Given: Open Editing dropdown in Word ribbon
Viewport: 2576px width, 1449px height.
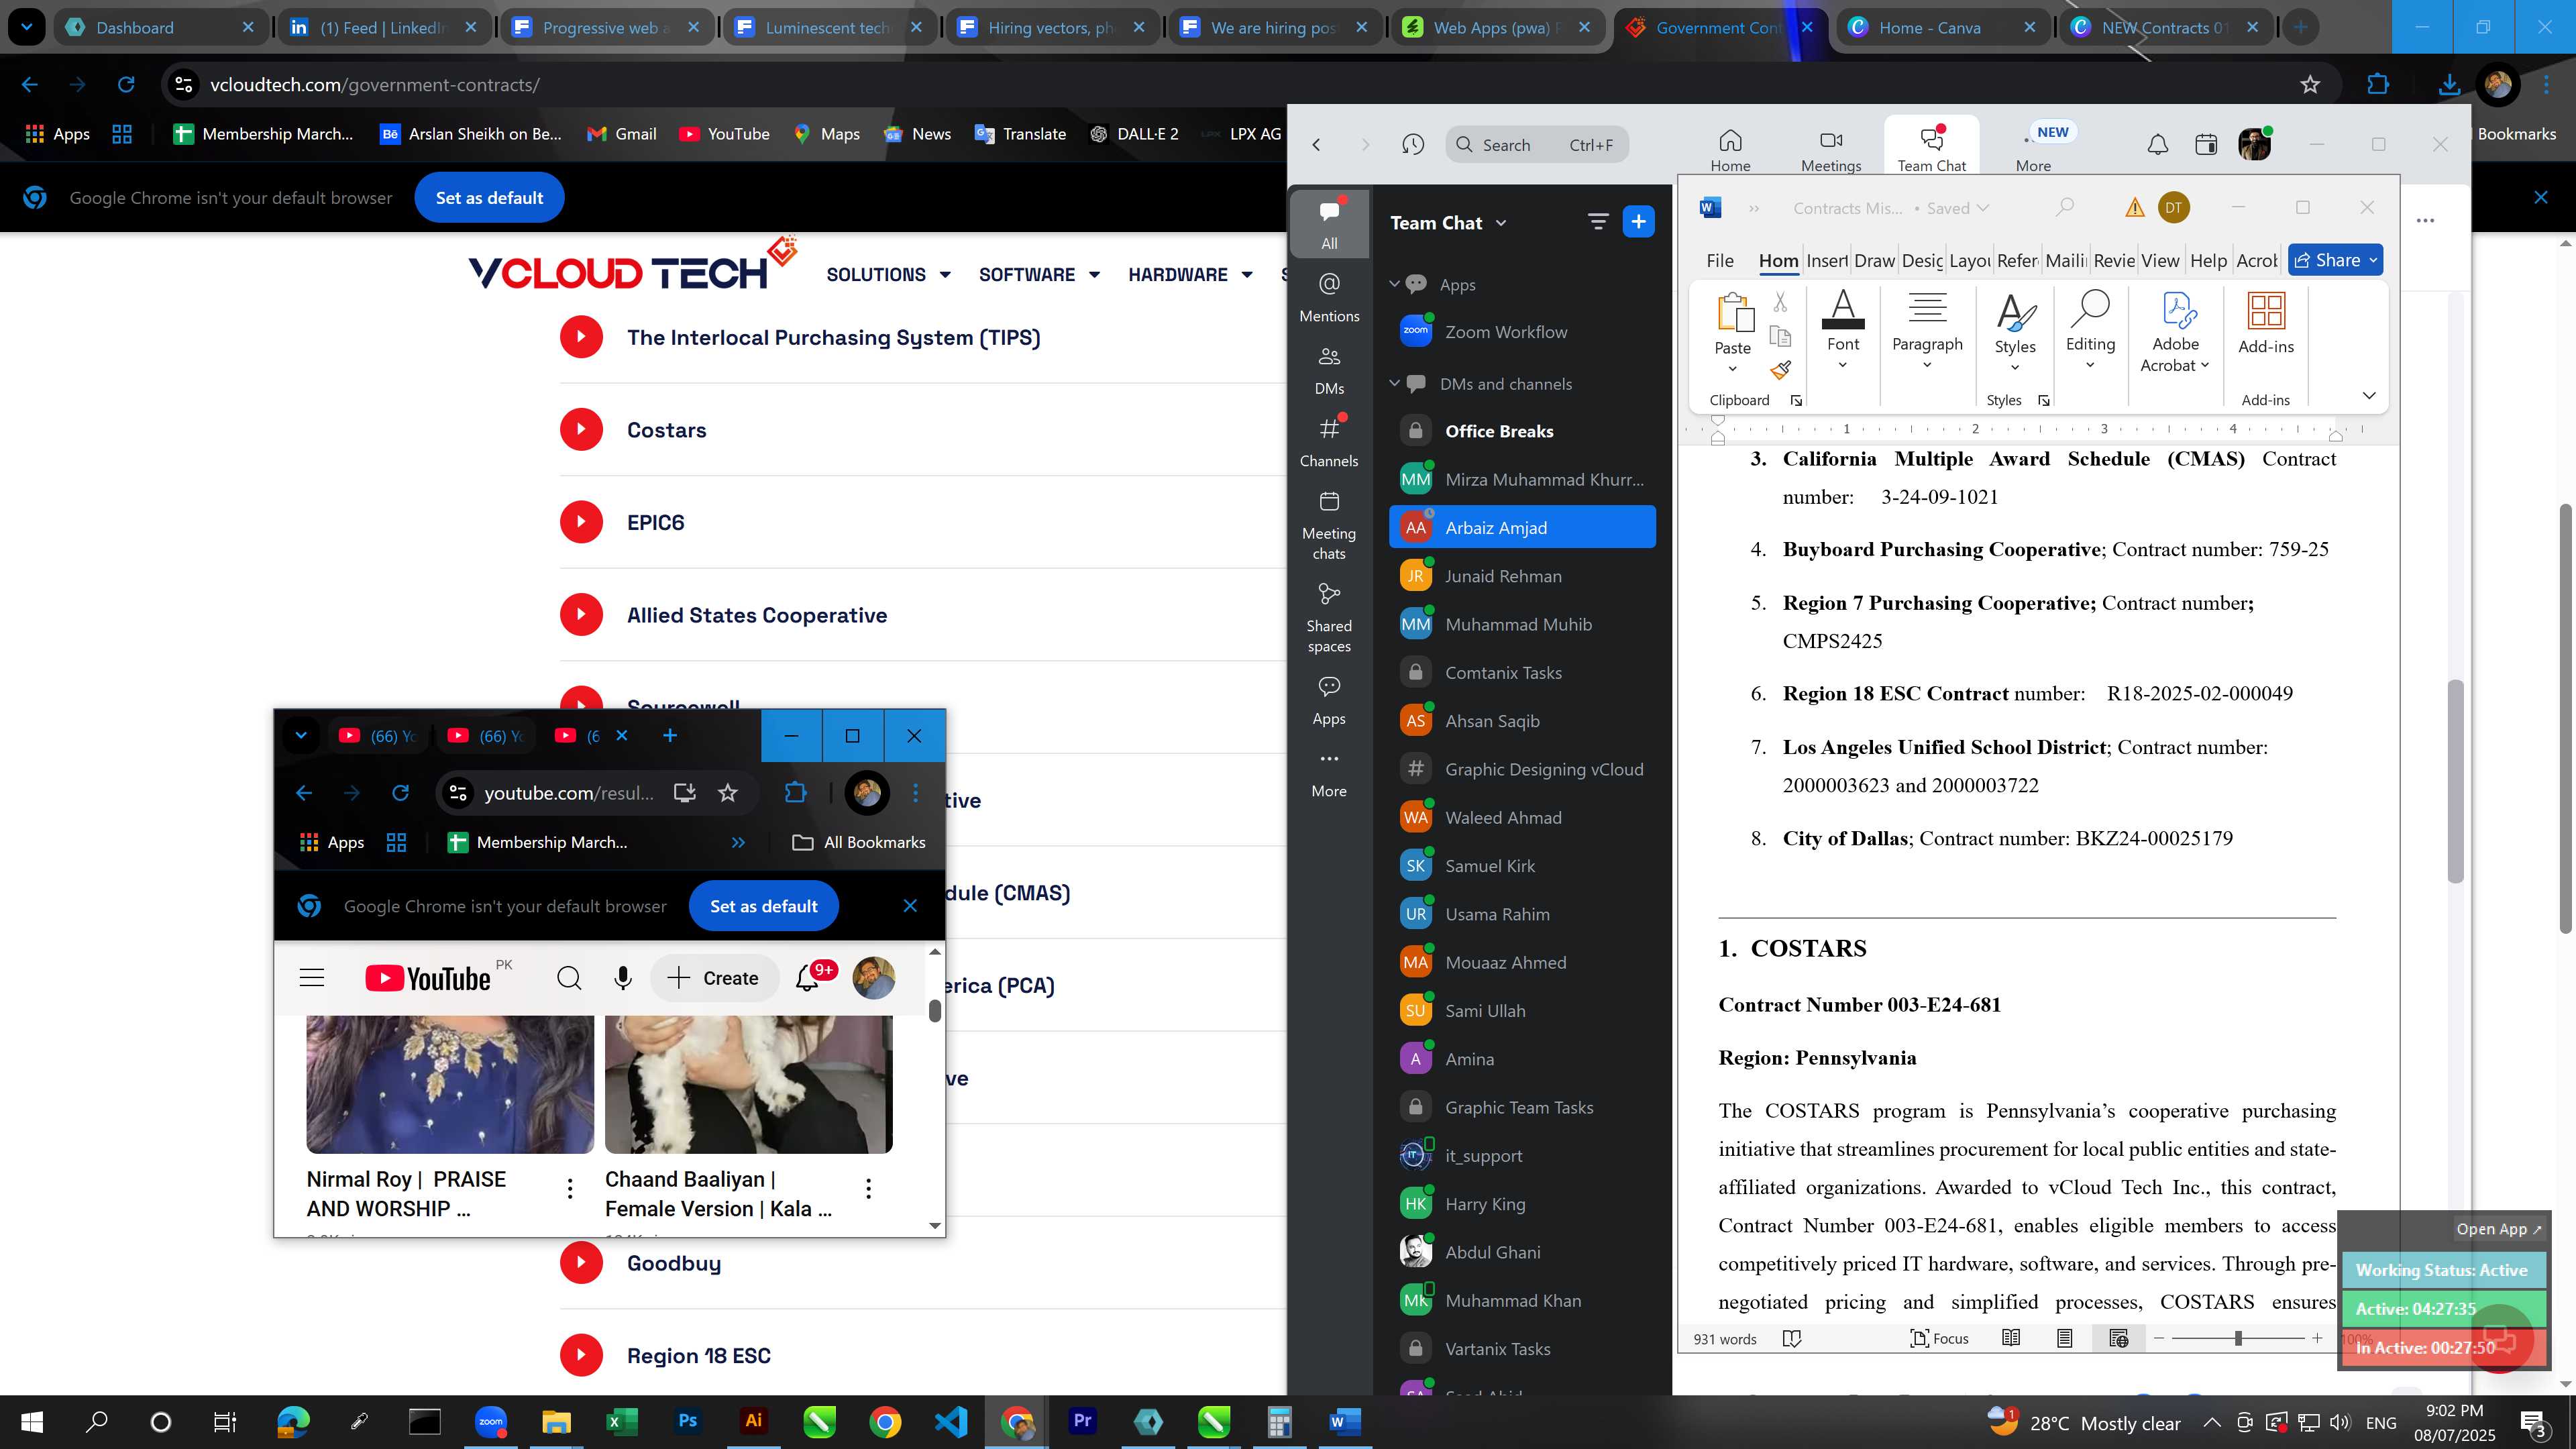Looking at the screenshot, I should (x=2090, y=332).
